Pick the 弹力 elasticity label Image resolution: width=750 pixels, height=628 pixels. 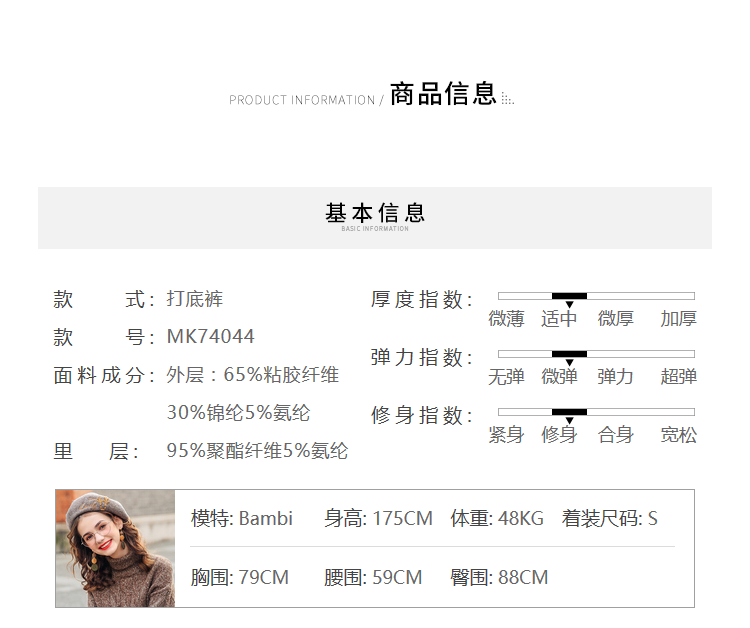tap(615, 377)
